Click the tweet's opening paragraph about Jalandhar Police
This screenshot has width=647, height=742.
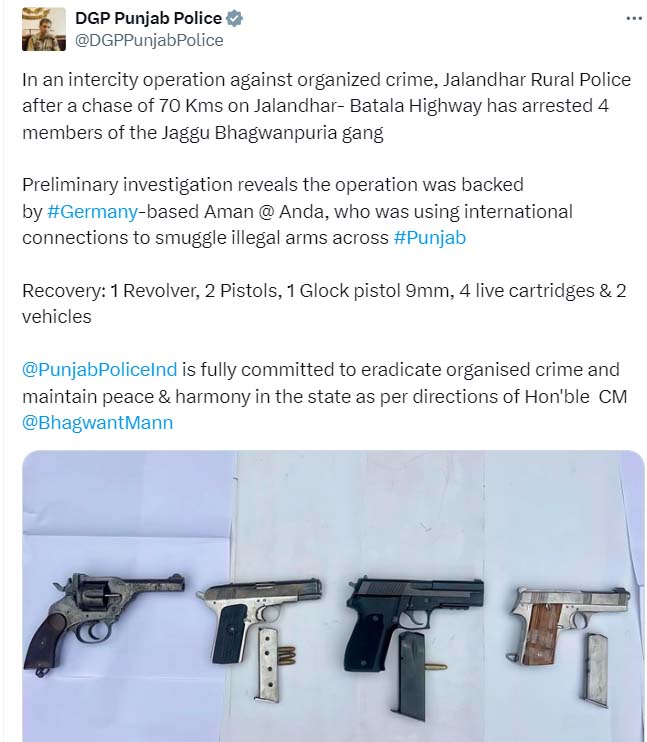[327, 106]
